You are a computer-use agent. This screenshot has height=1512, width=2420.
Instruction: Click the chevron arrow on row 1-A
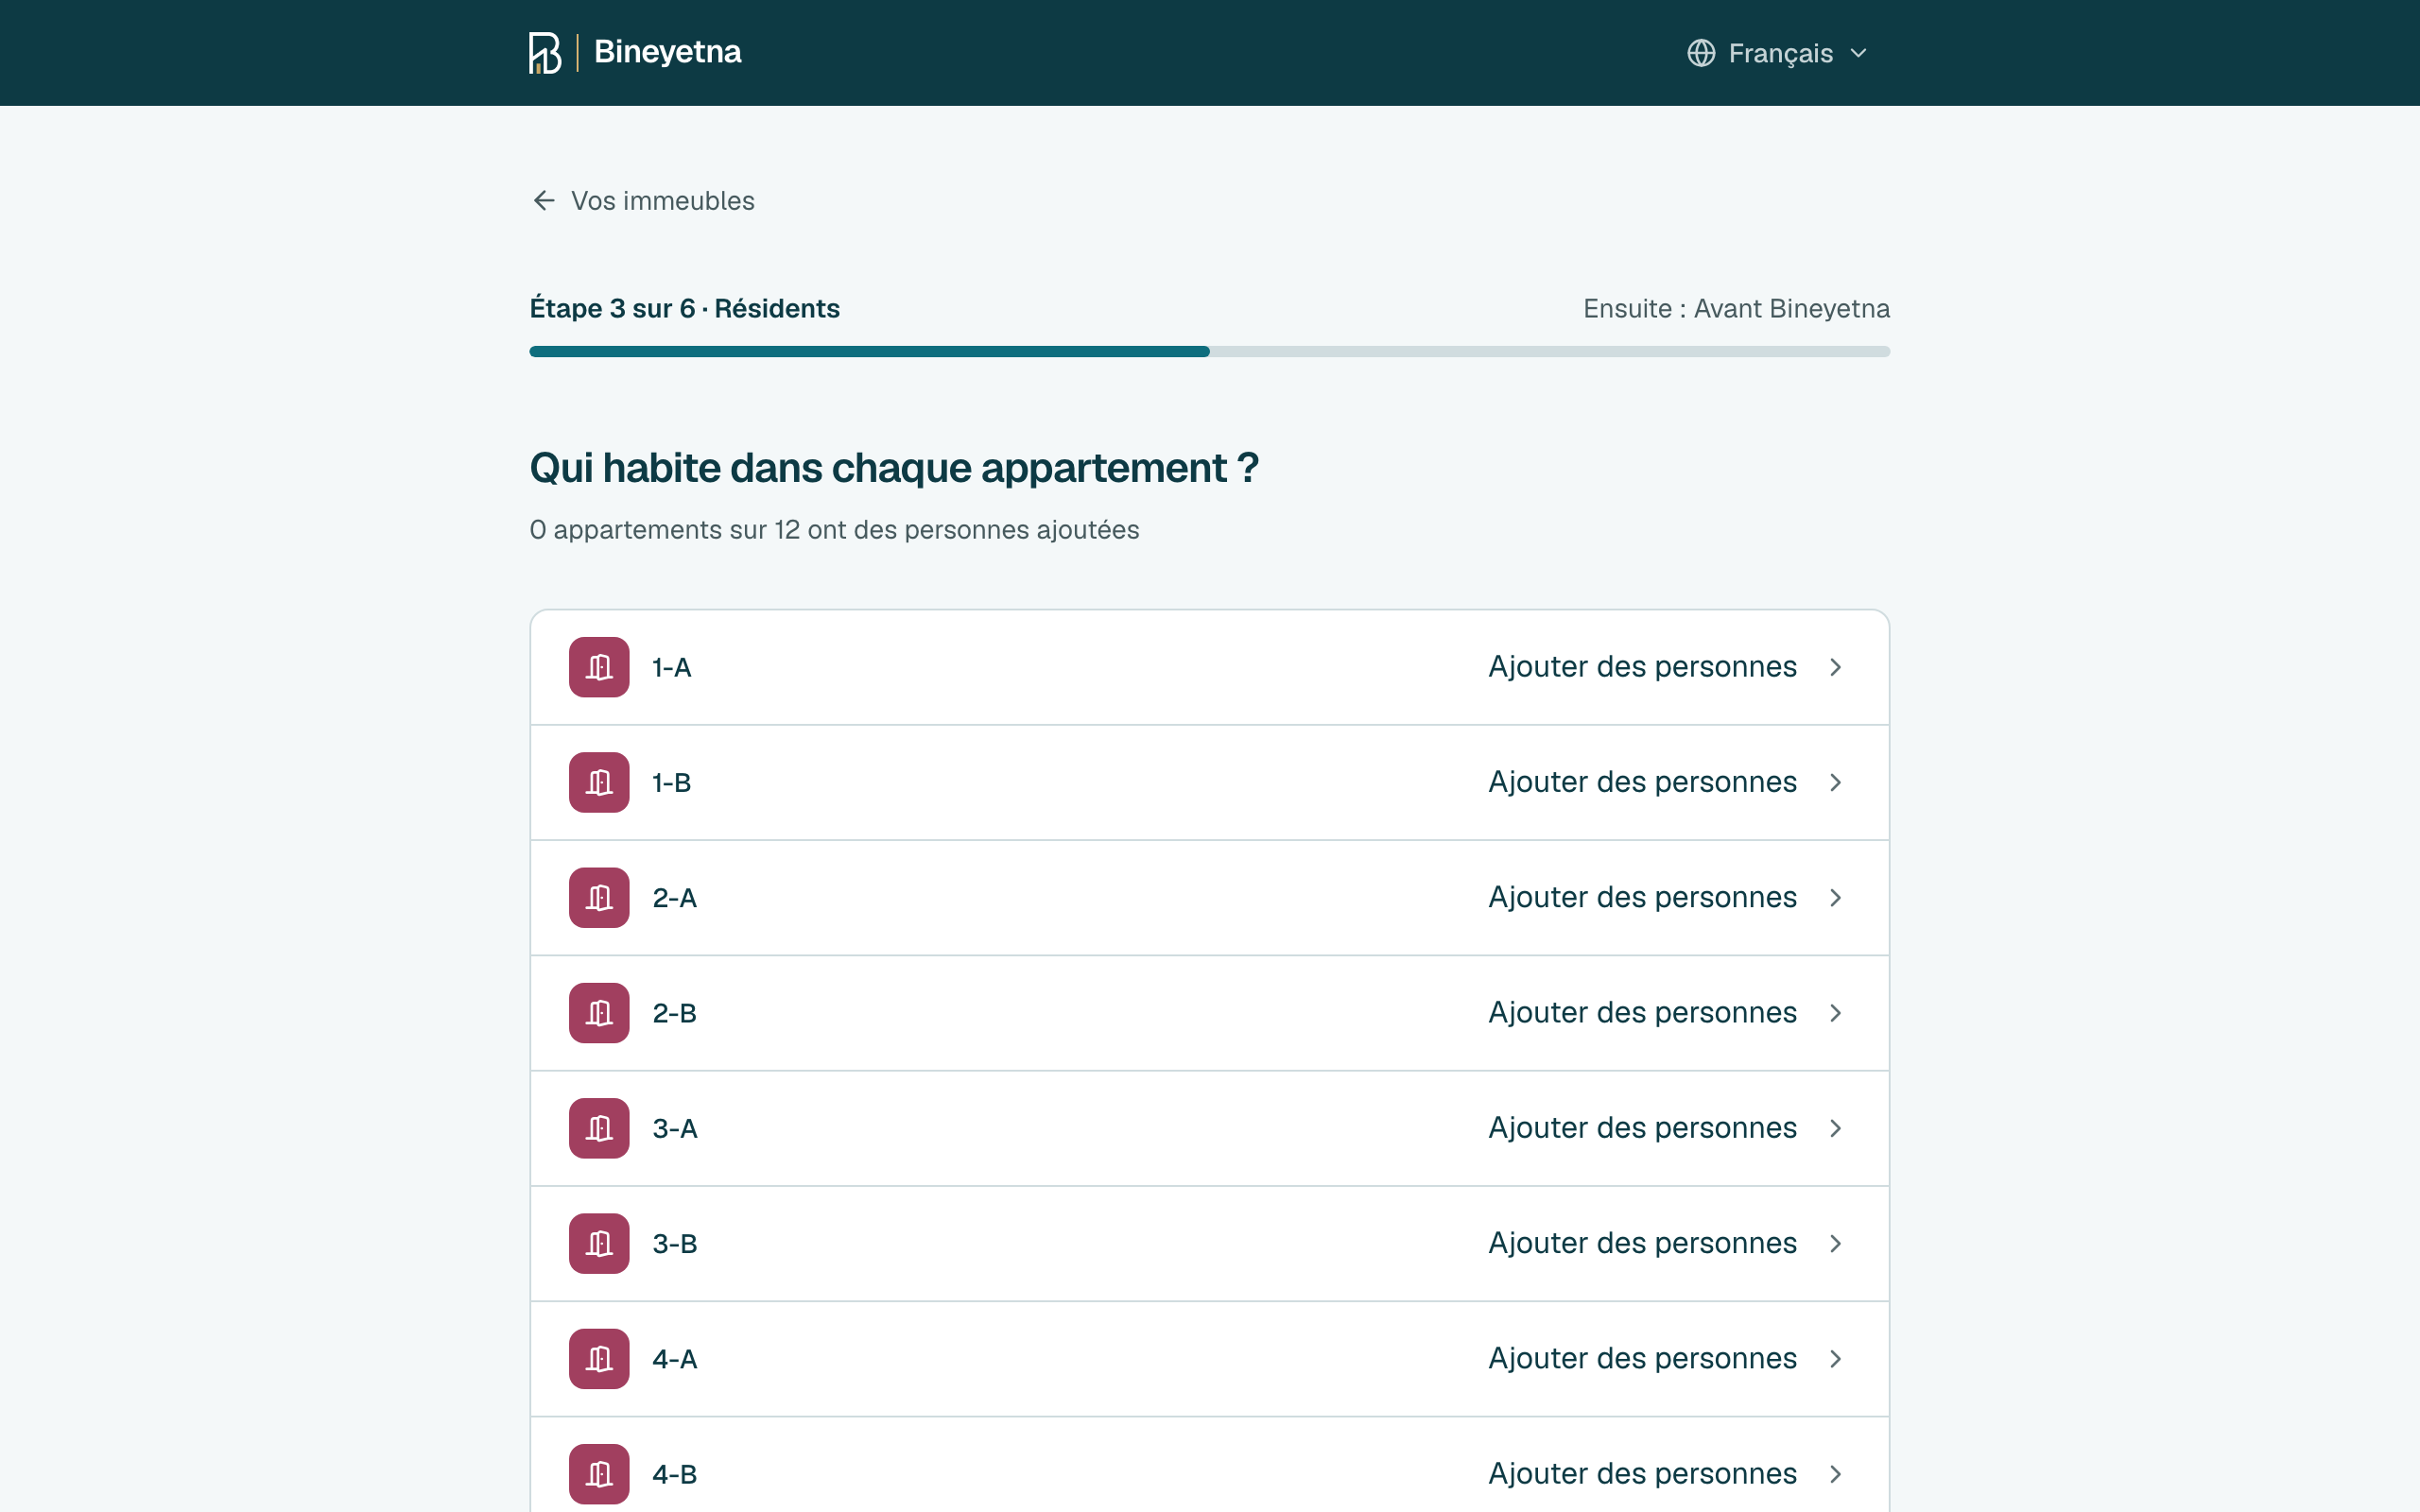[x=1835, y=667]
